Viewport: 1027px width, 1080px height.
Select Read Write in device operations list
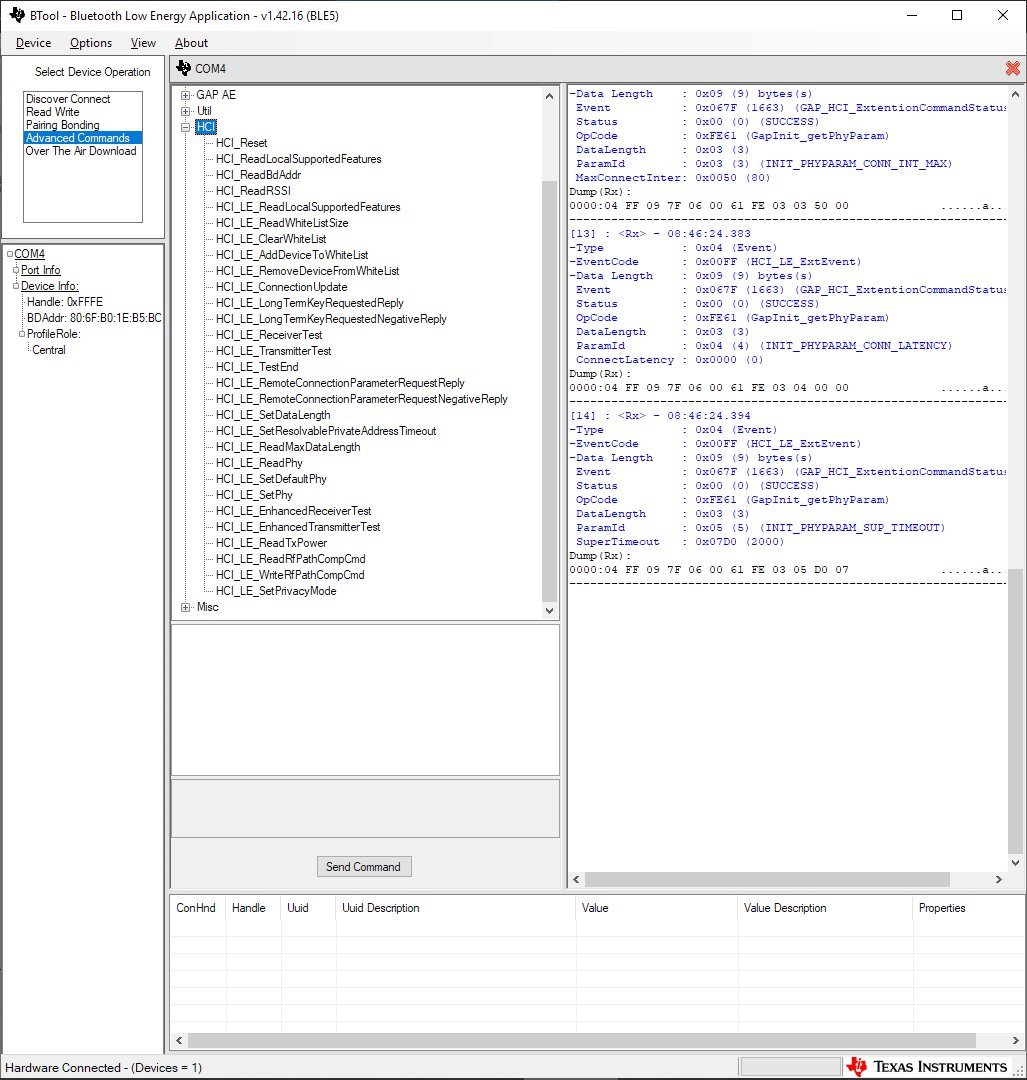[x=62, y=111]
